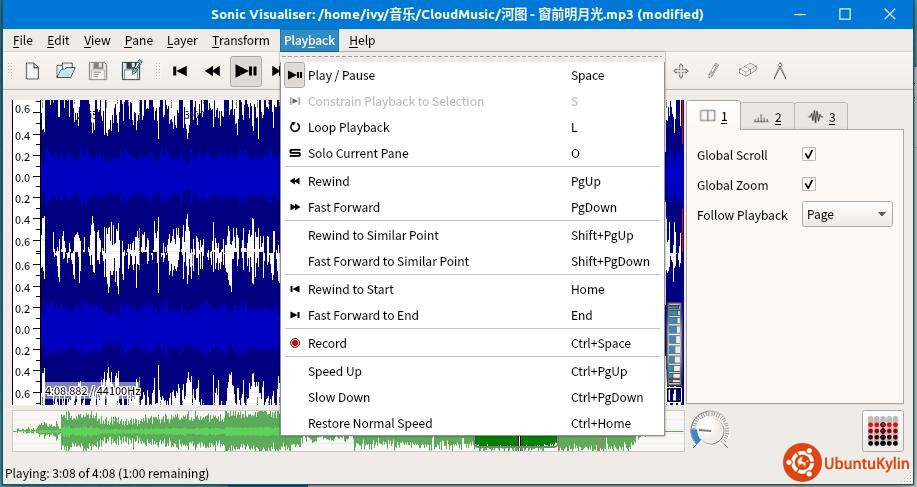Select the Erase tool icon
917x487 pixels.
747,71
